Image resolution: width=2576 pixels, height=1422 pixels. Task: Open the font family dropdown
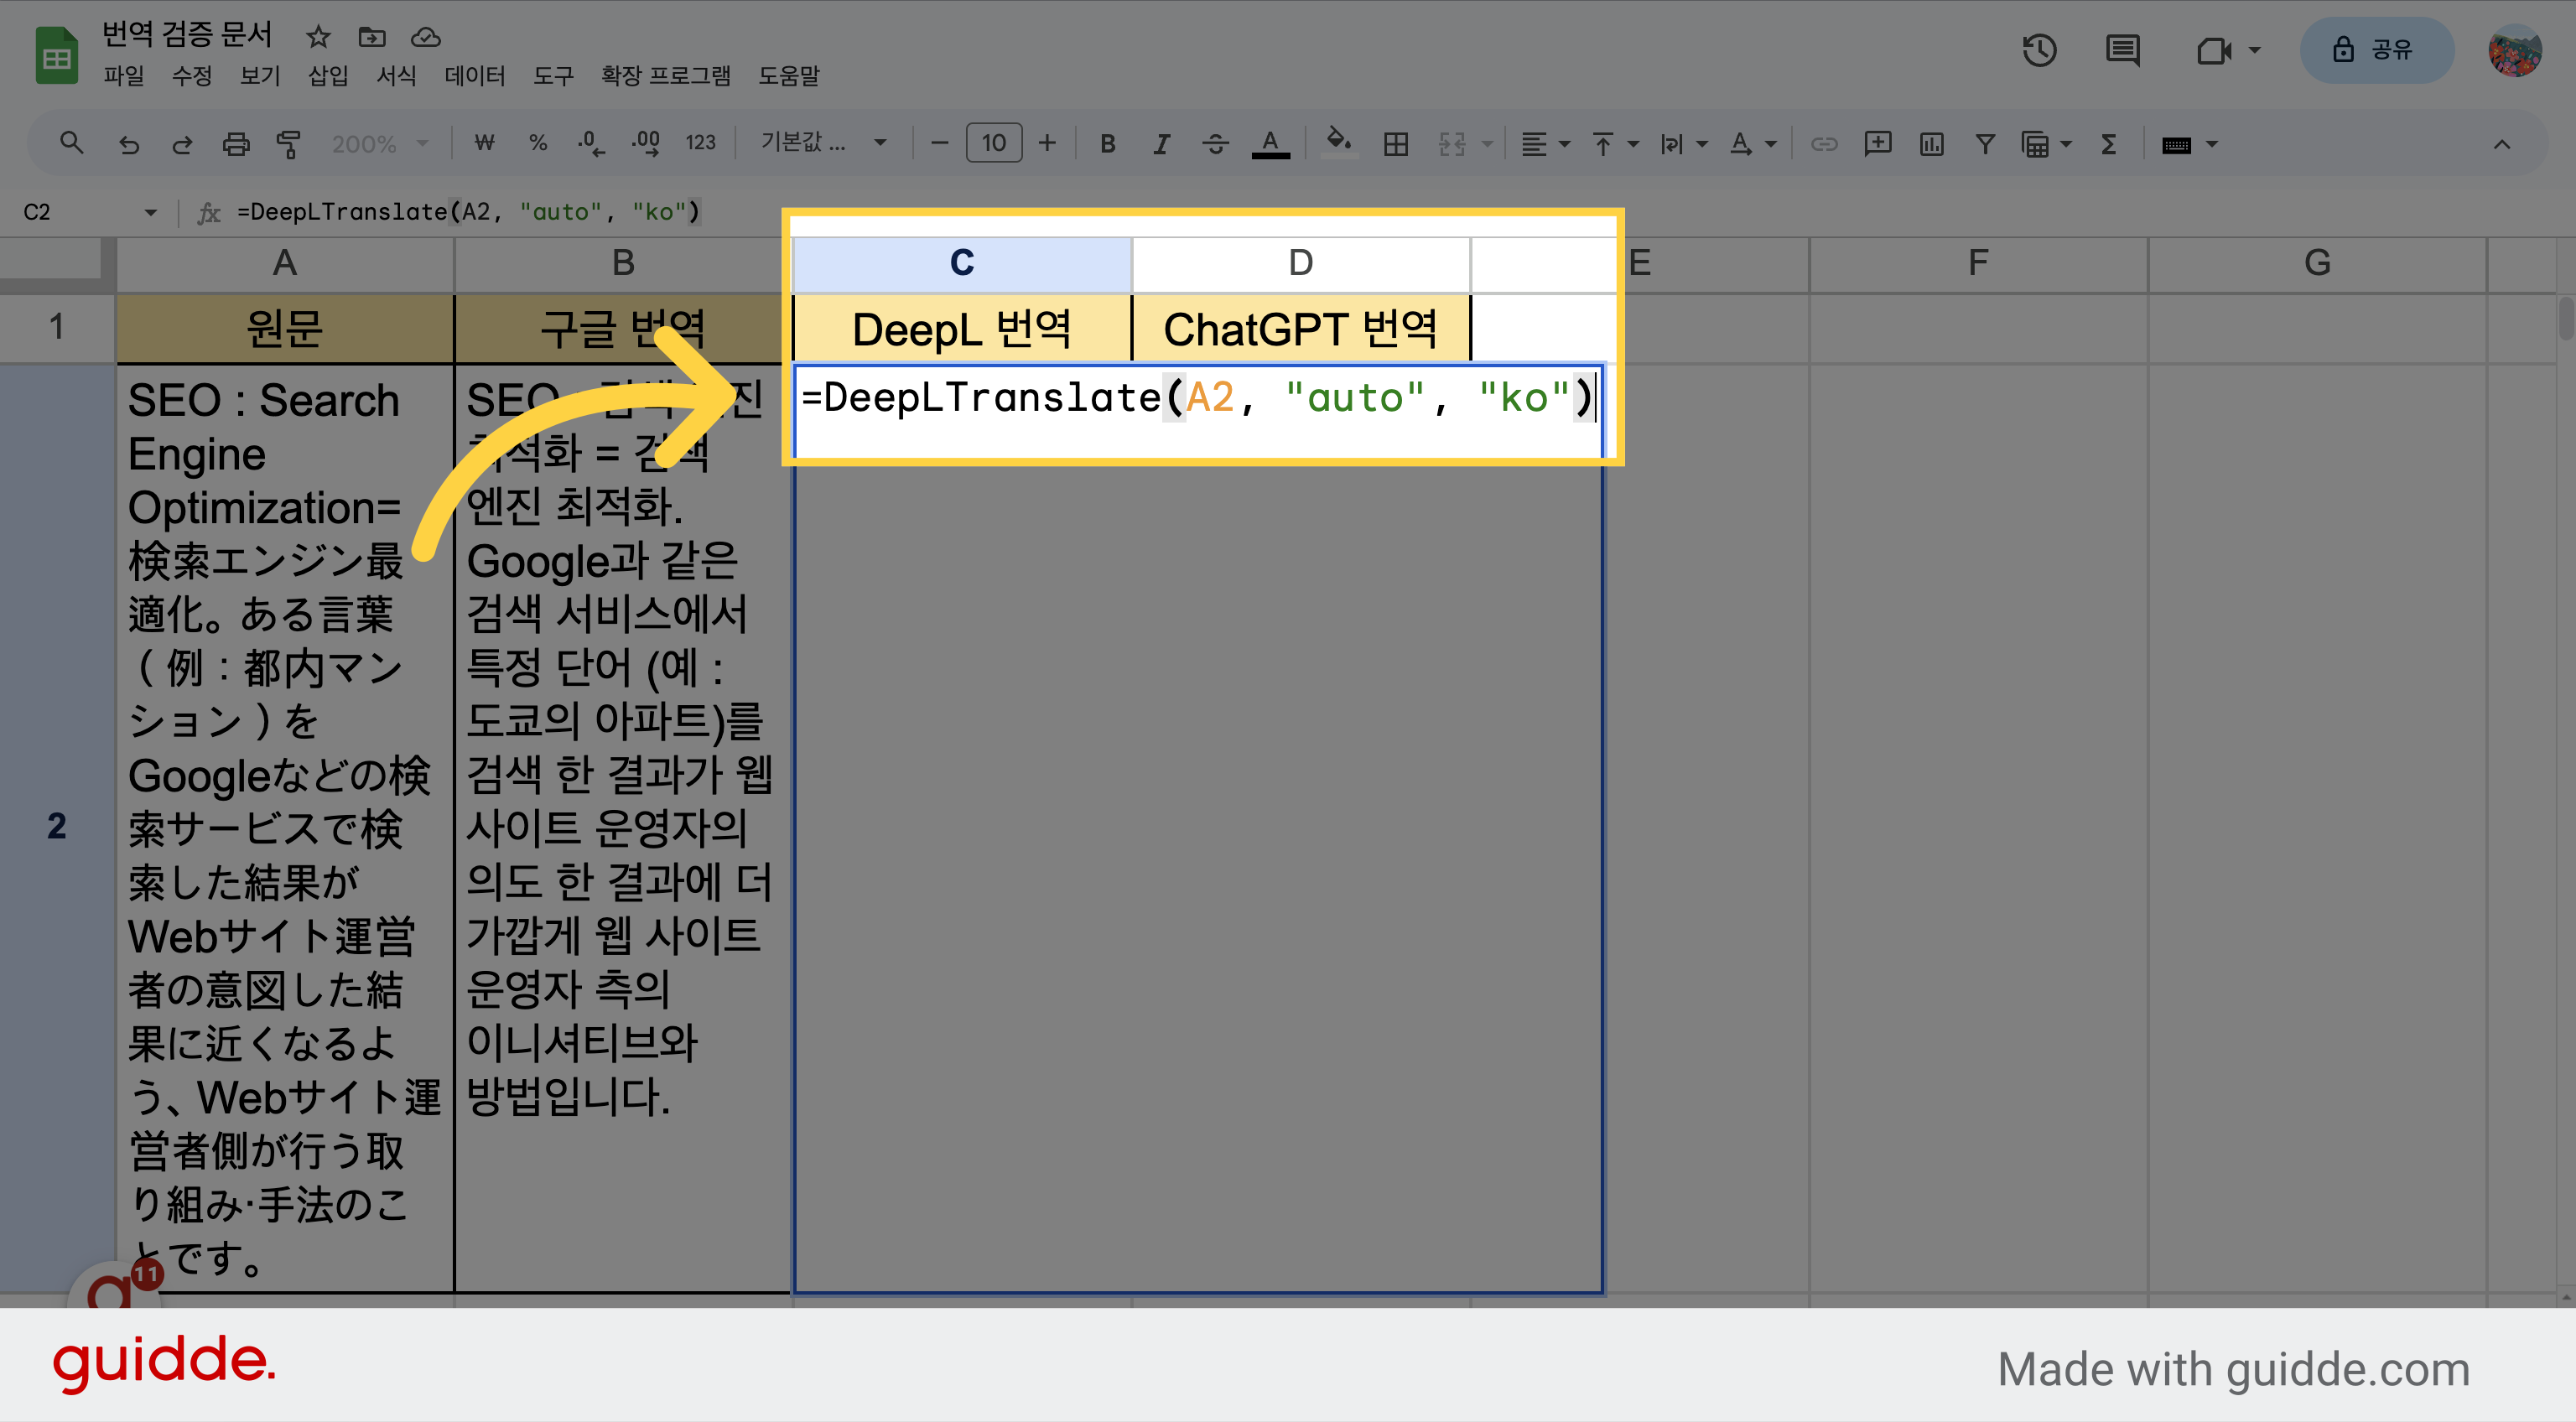824,144
